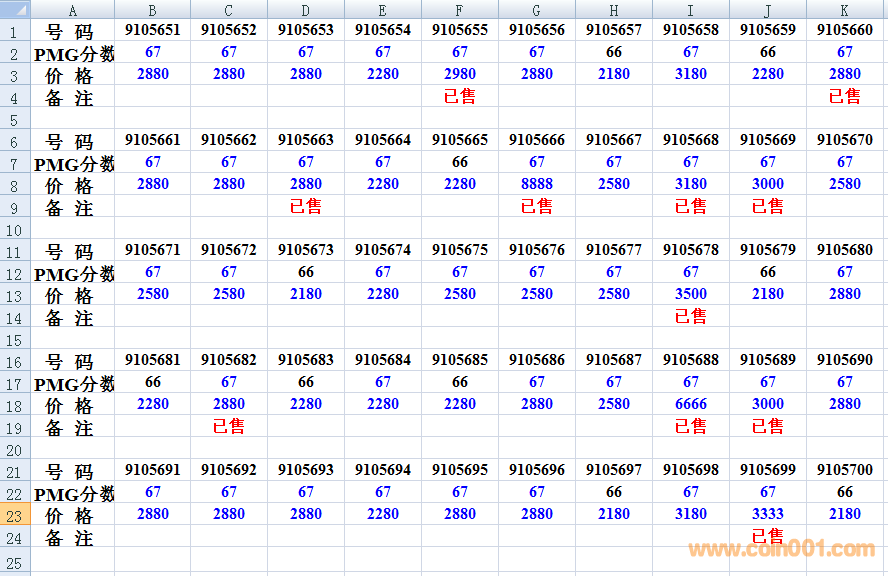Viewport: 888px width, 576px height.
Task: Select the cell with price 3333
Action: 768,514
